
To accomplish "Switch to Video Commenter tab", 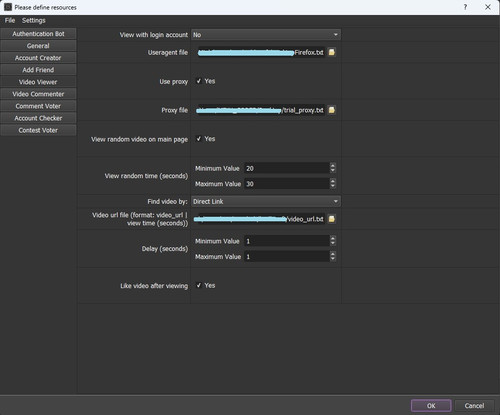I will (x=38, y=94).
